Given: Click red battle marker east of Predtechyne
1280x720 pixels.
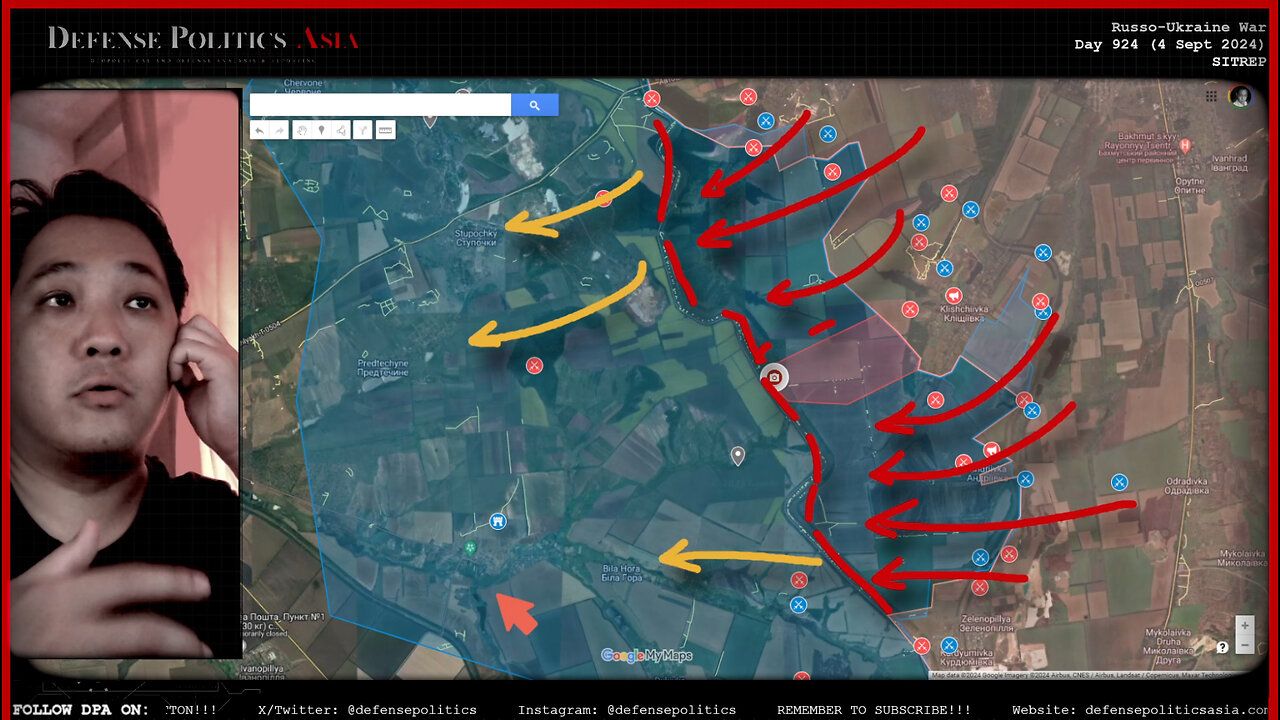Looking at the screenshot, I should click(535, 365).
